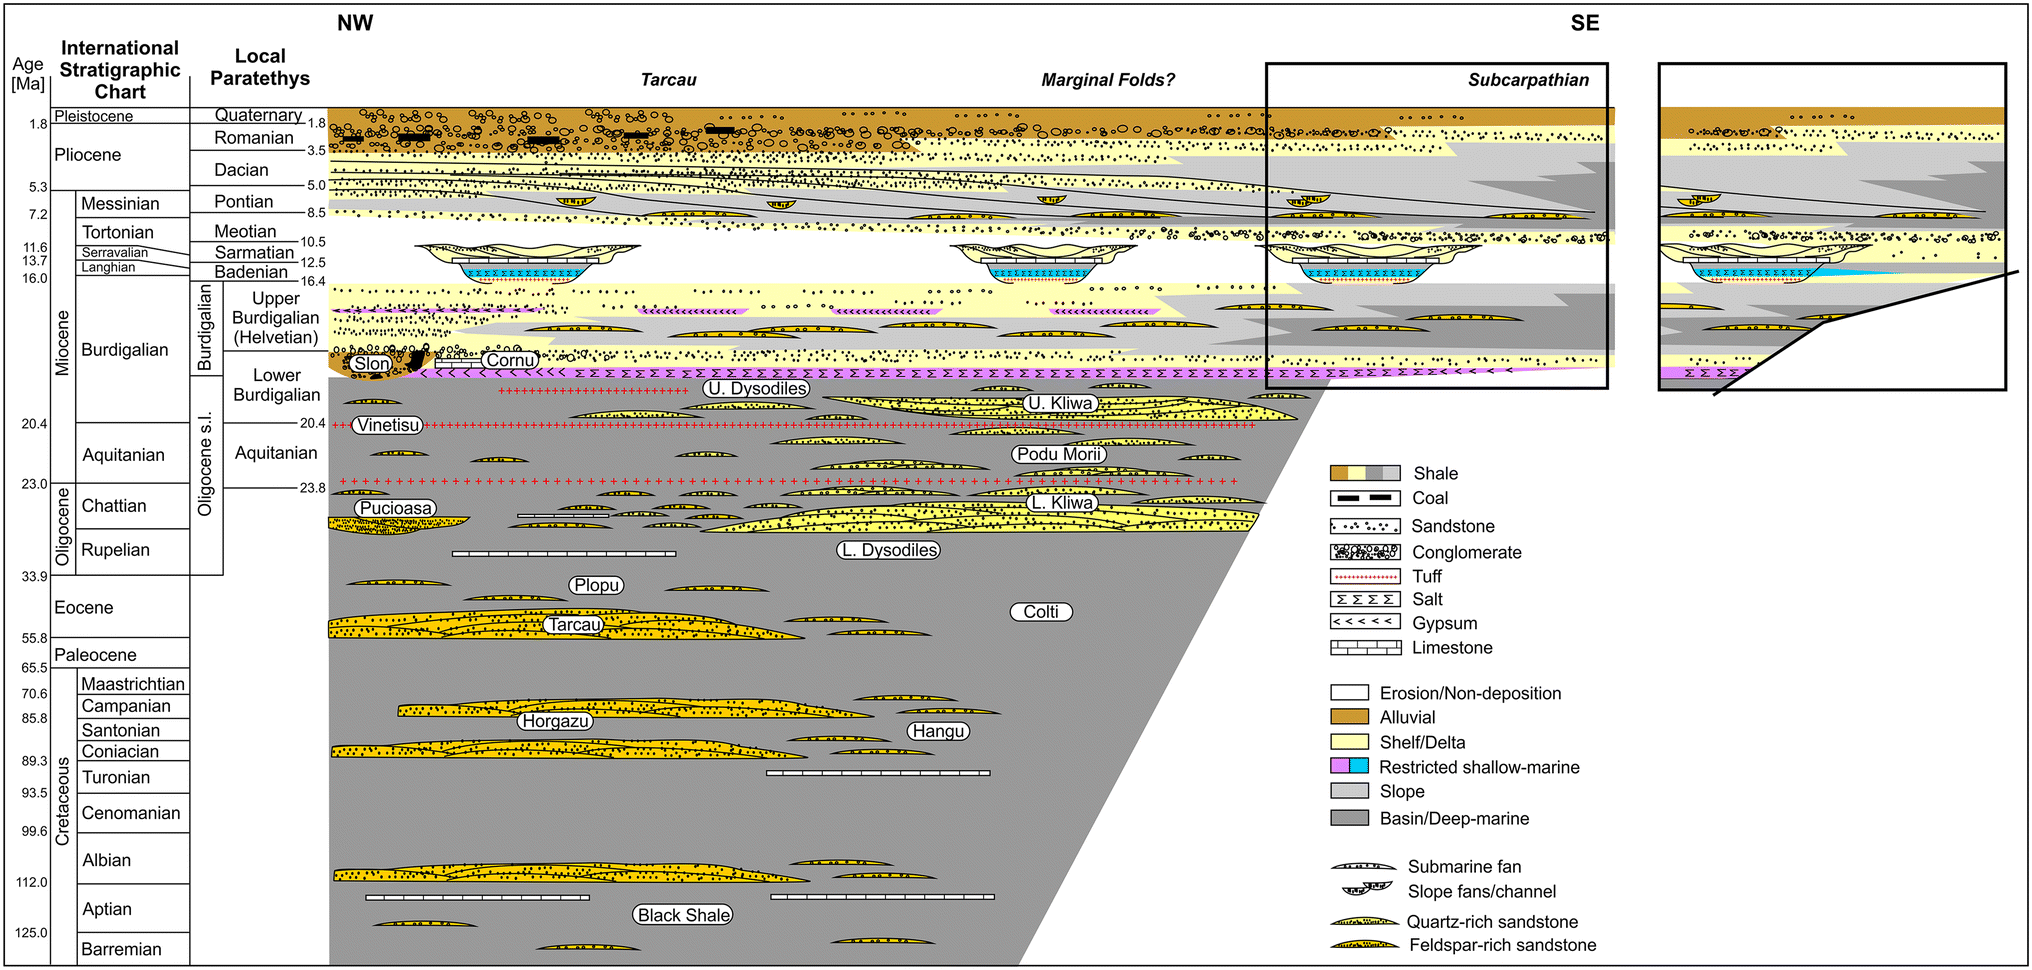This screenshot has width=2032, height=970.
Task: Click the L. Dysodiles formation label
Action: click(889, 550)
